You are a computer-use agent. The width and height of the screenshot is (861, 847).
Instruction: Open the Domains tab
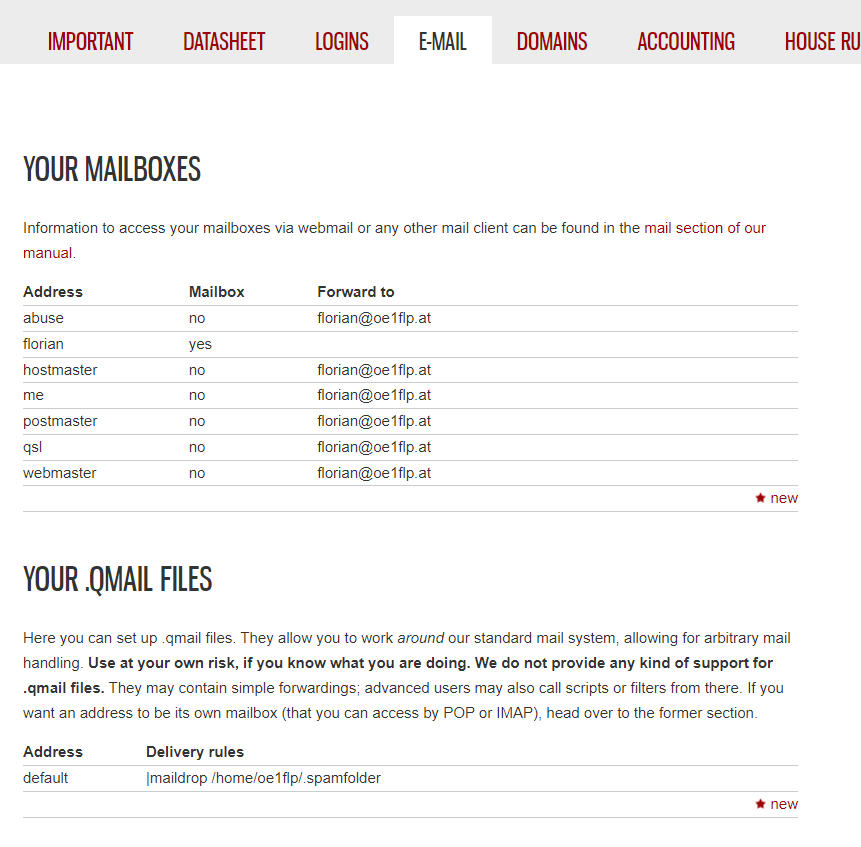tap(552, 42)
